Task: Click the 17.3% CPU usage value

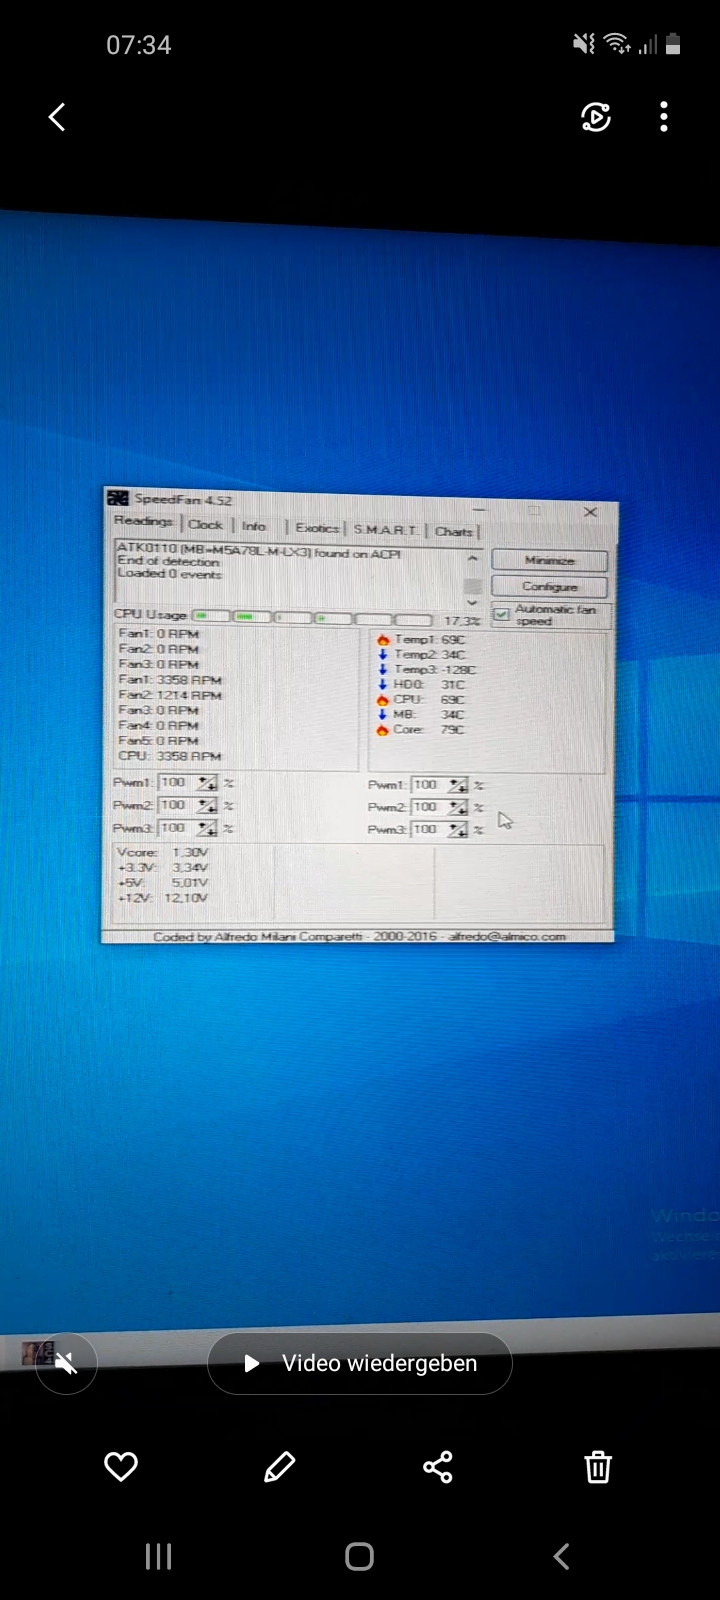Action: pyautogui.click(x=462, y=621)
